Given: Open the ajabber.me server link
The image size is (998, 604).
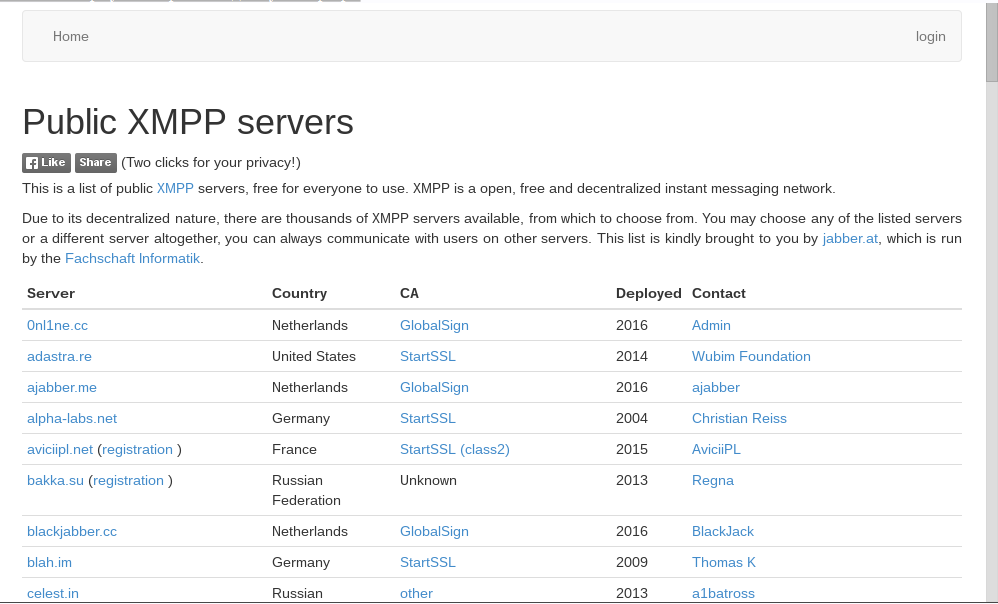Looking at the screenshot, I should [62, 388].
